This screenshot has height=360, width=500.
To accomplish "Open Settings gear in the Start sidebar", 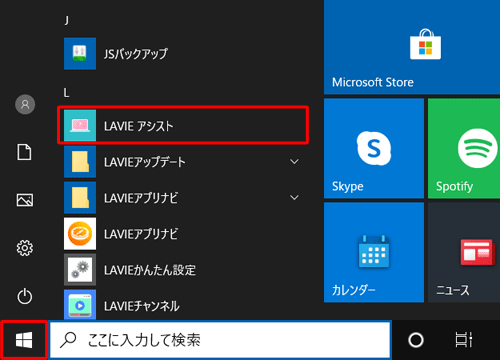I will click(x=25, y=248).
